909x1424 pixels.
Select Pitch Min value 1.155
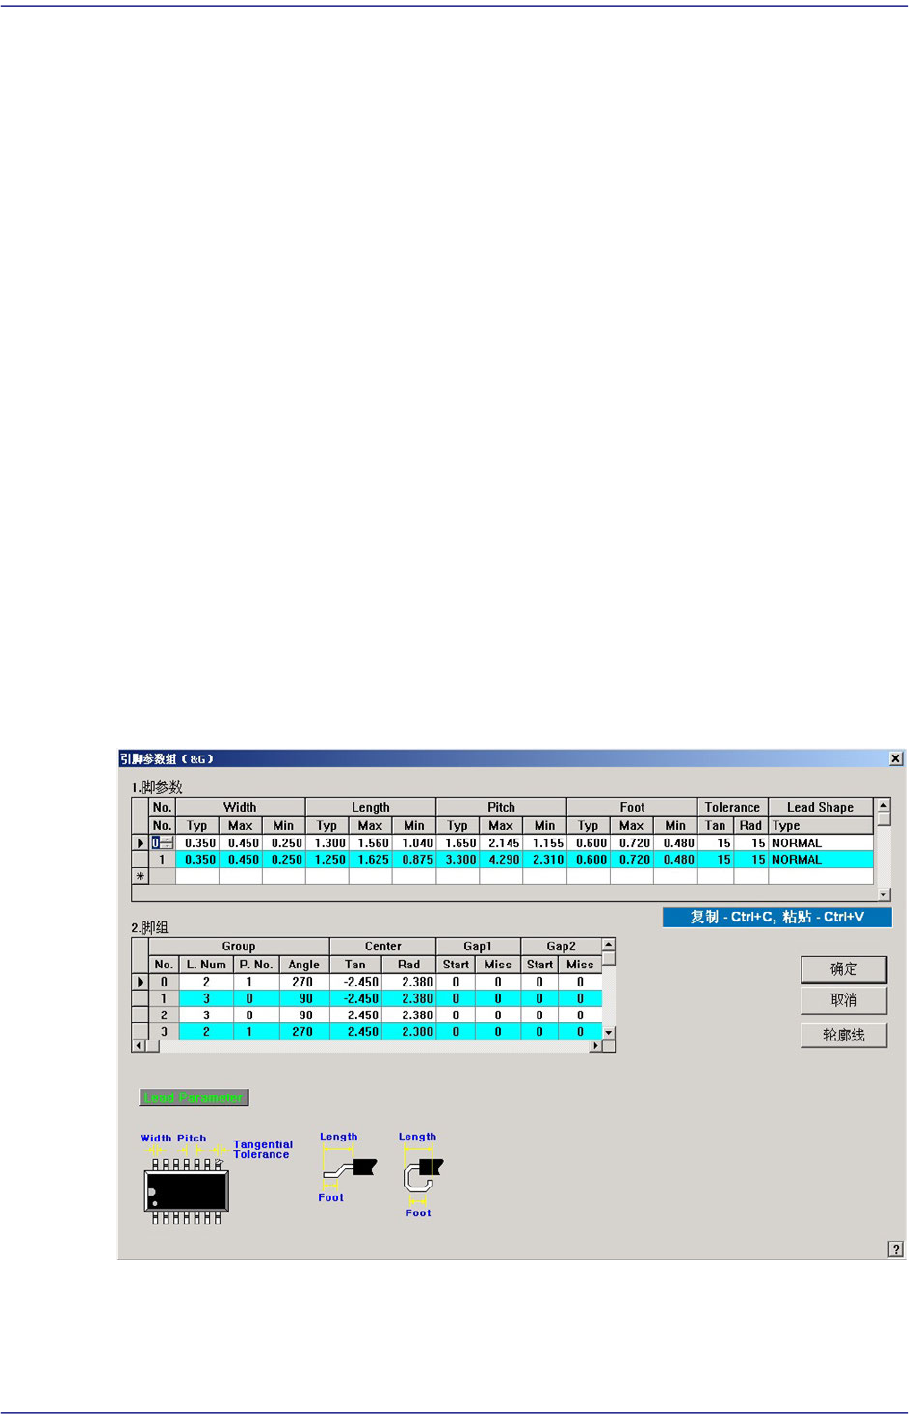tap(545, 843)
